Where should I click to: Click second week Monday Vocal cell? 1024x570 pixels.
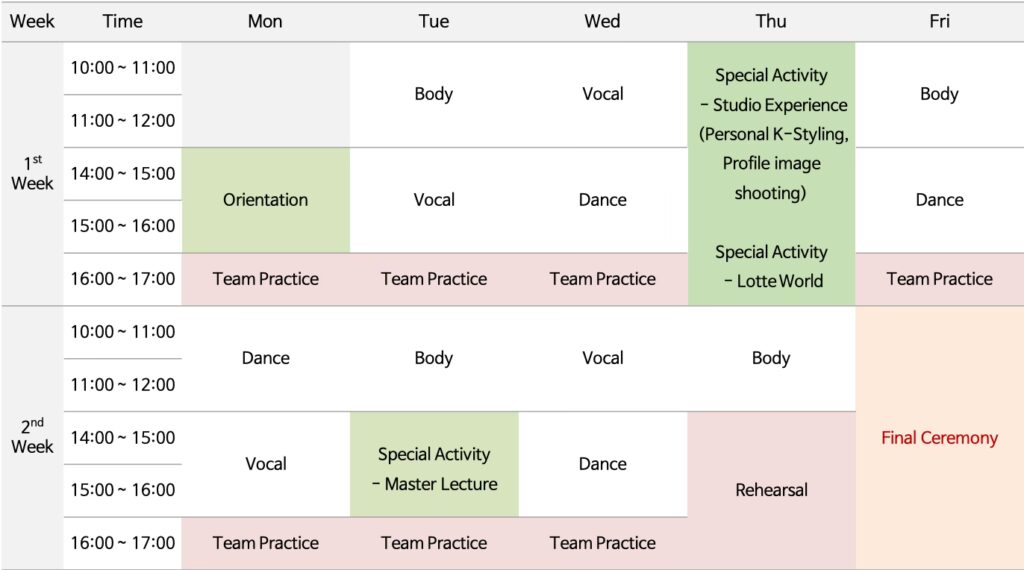click(x=265, y=464)
